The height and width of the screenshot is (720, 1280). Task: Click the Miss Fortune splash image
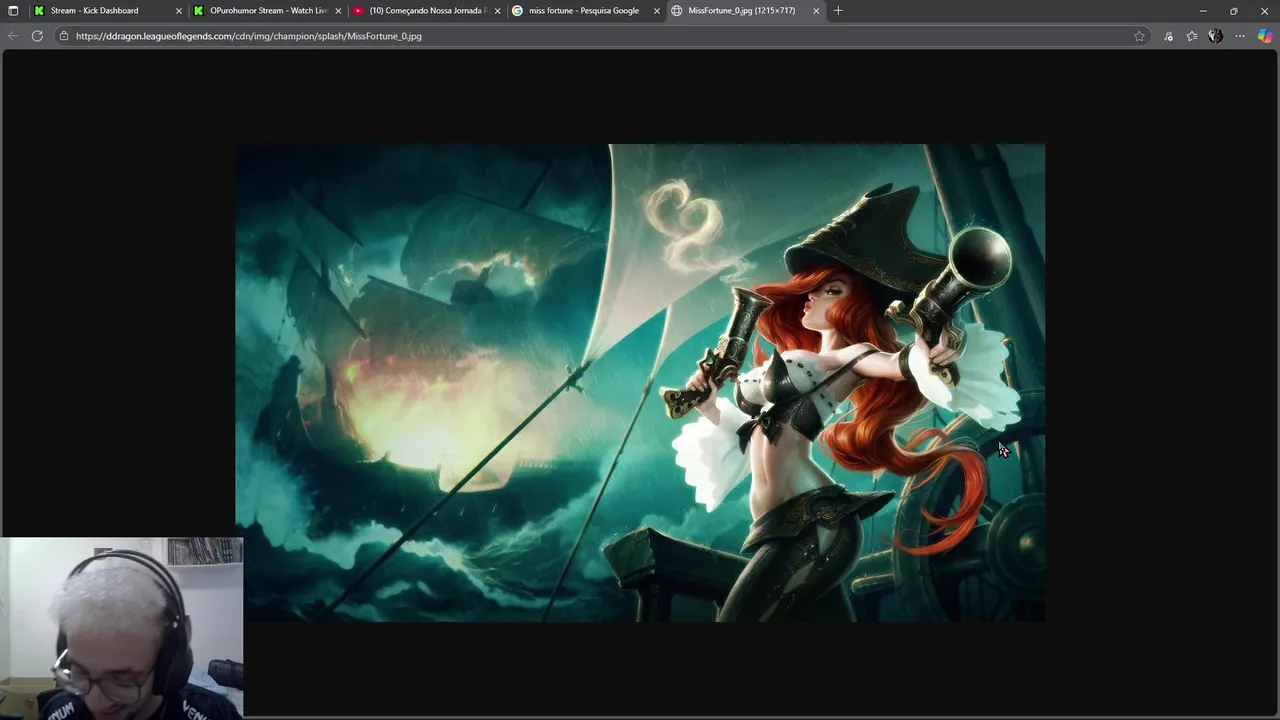coord(640,383)
